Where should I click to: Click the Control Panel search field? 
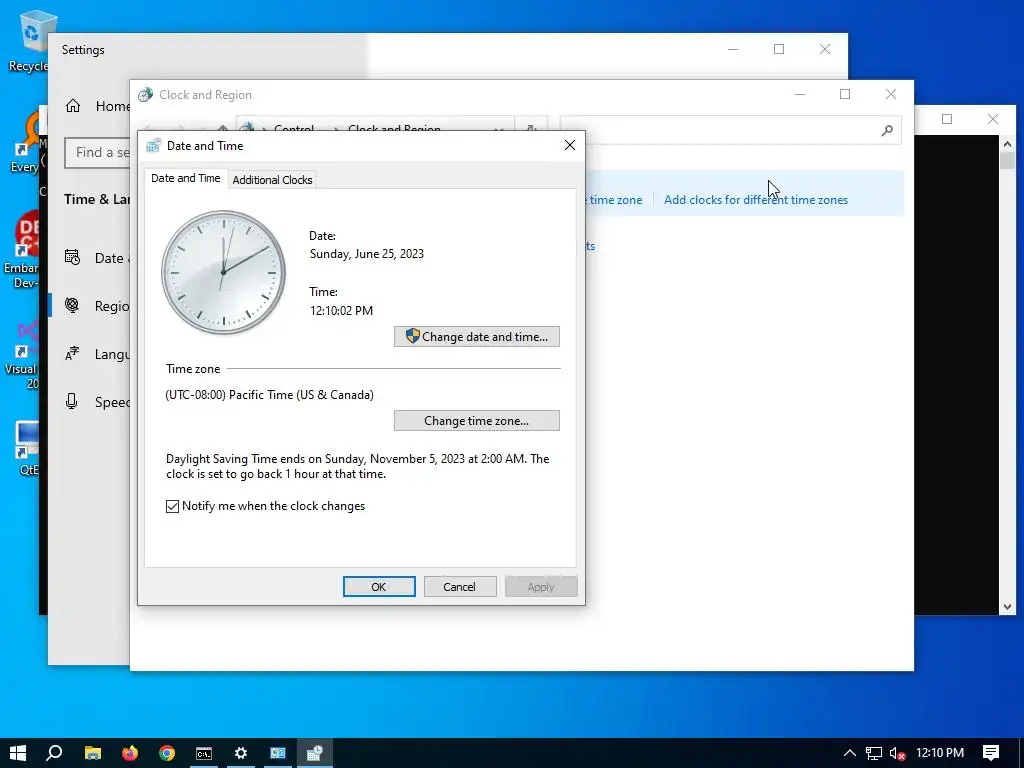click(x=731, y=131)
